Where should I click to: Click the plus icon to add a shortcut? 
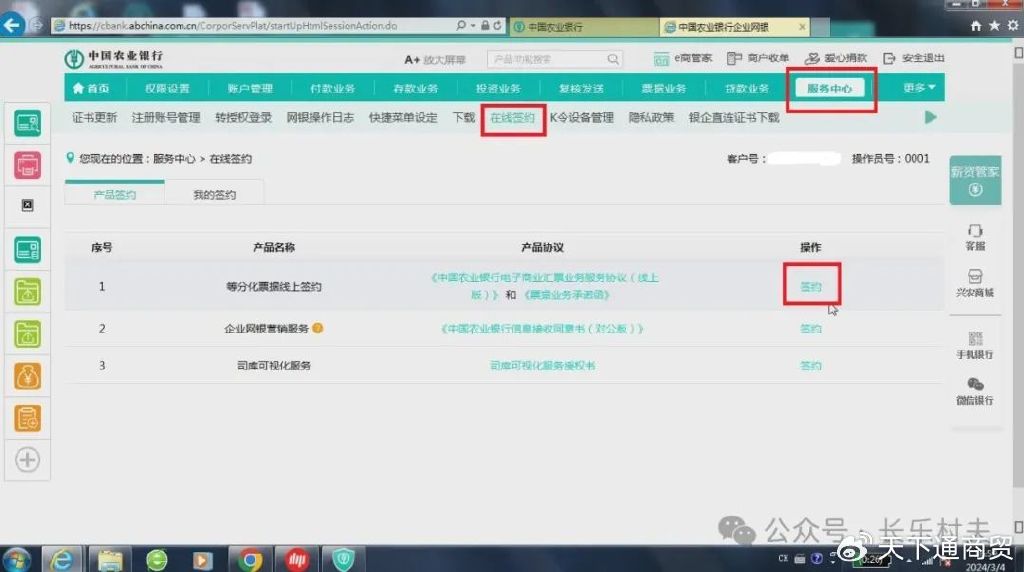click(27, 460)
